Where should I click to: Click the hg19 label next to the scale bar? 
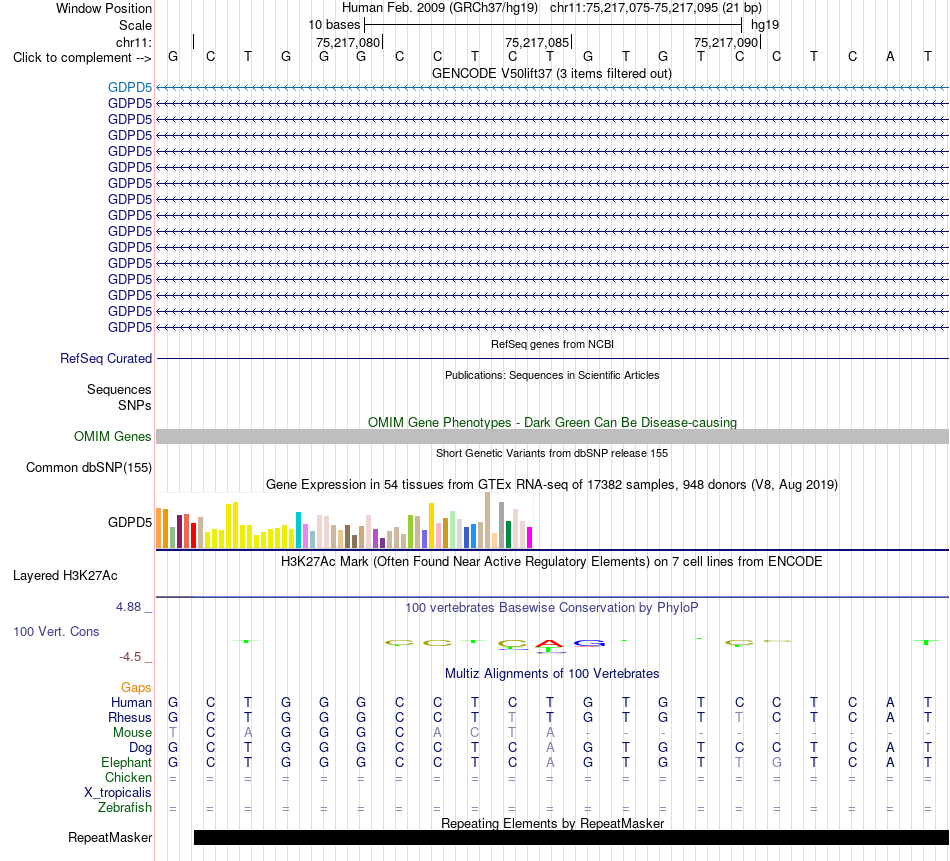(x=765, y=25)
